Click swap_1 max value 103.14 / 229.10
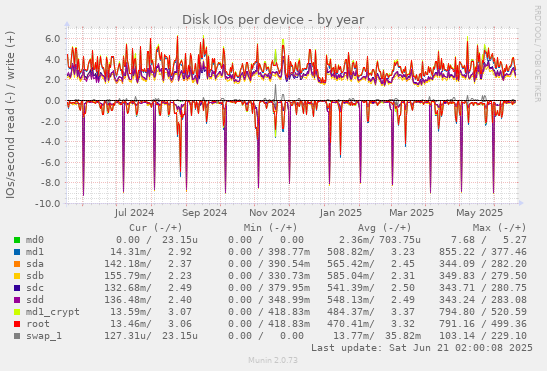Viewport: 547px width, 371px height. [x=483, y=336]
